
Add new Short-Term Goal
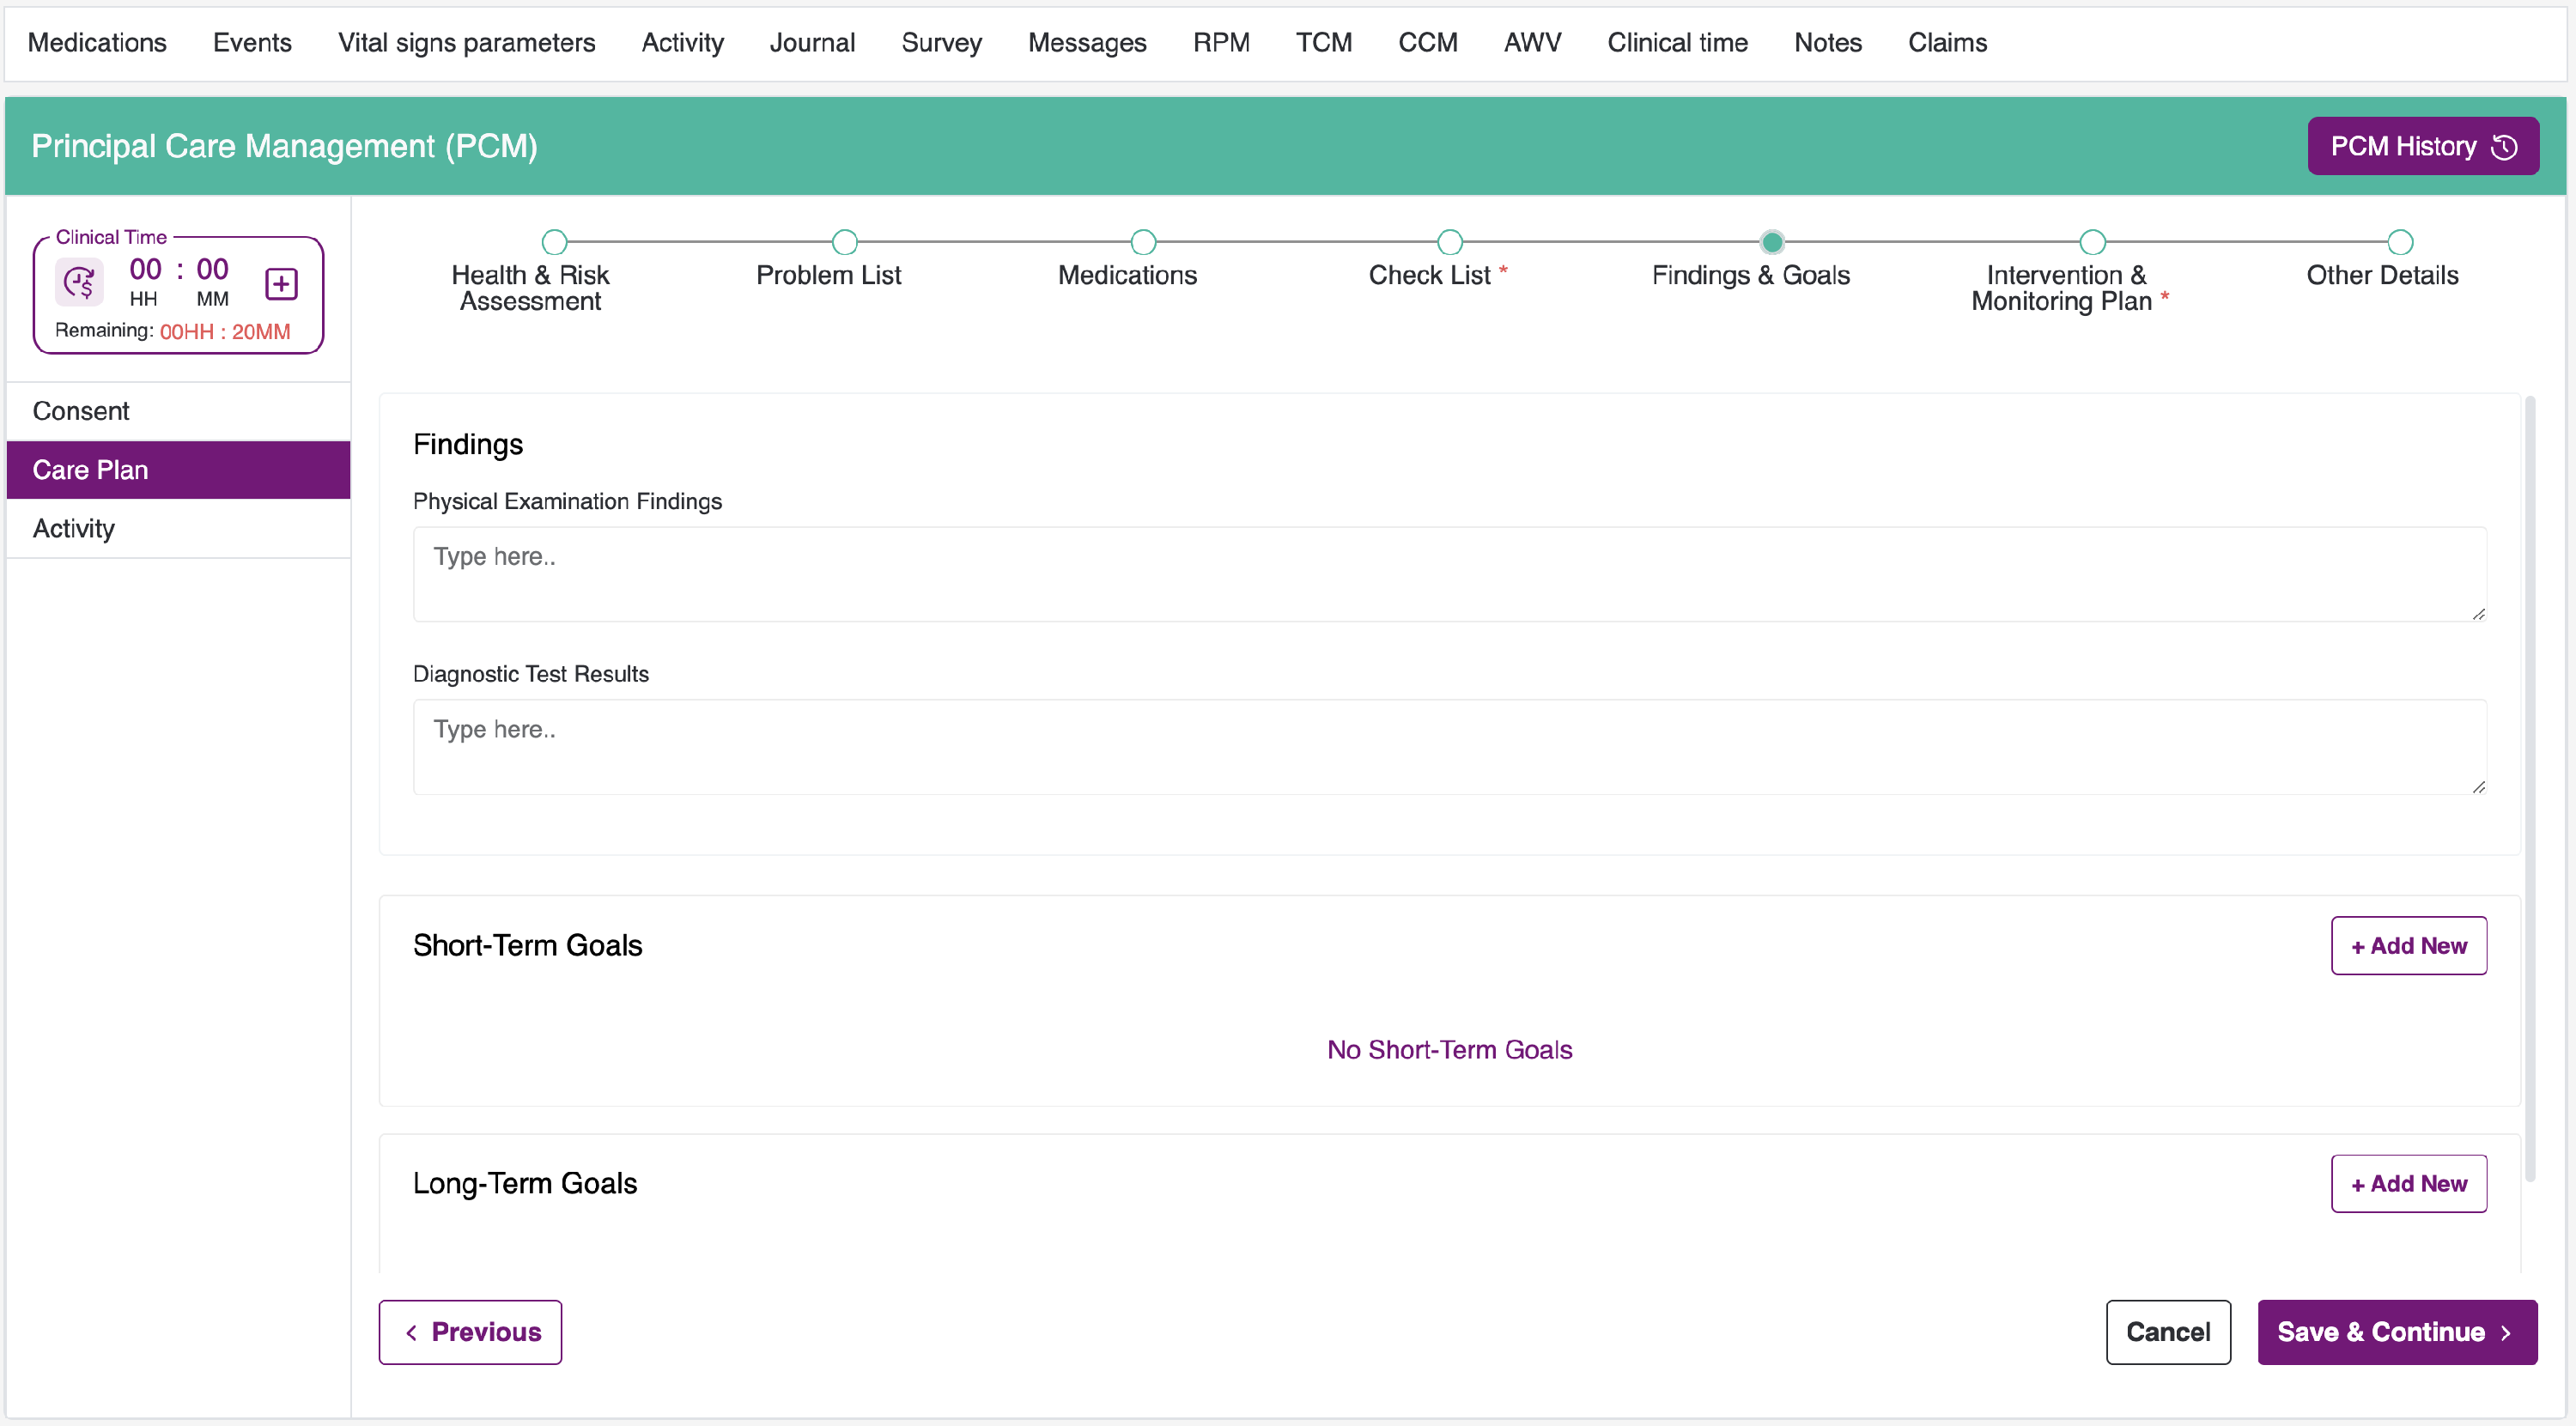[x=2408, y=945]
